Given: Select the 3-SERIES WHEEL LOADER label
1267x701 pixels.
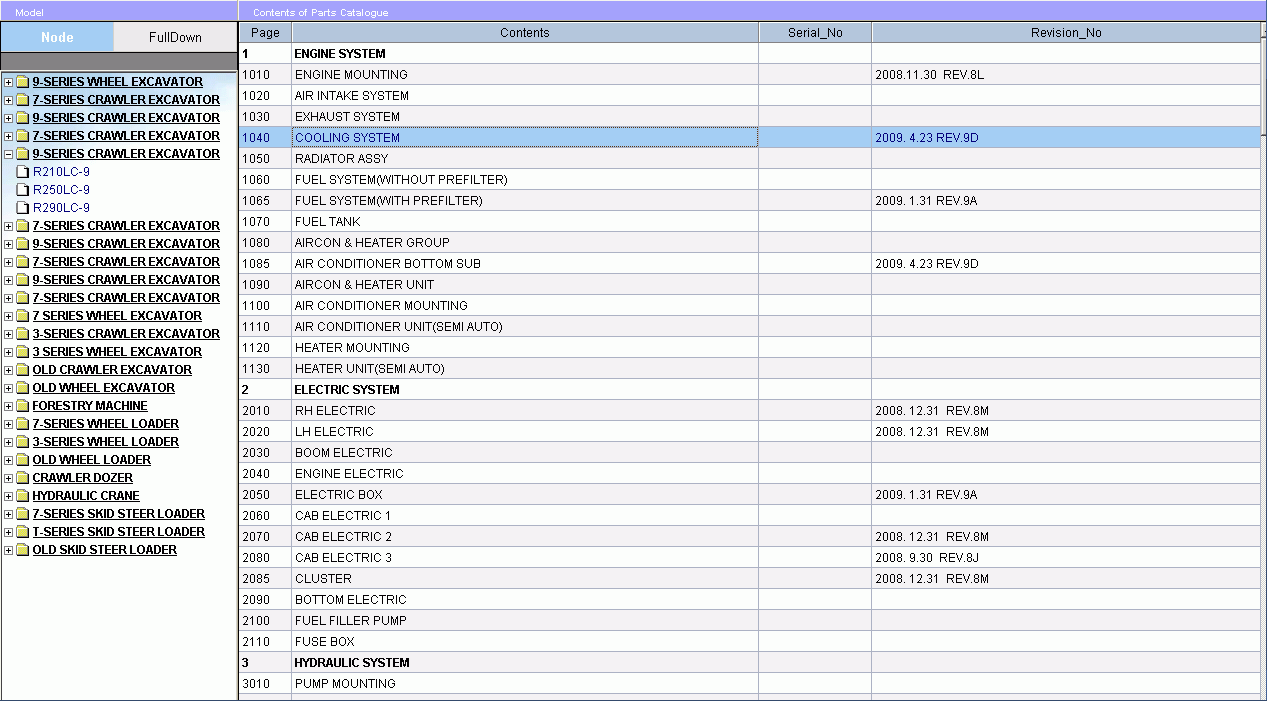Looking at the screenshot, I should 105,442.
